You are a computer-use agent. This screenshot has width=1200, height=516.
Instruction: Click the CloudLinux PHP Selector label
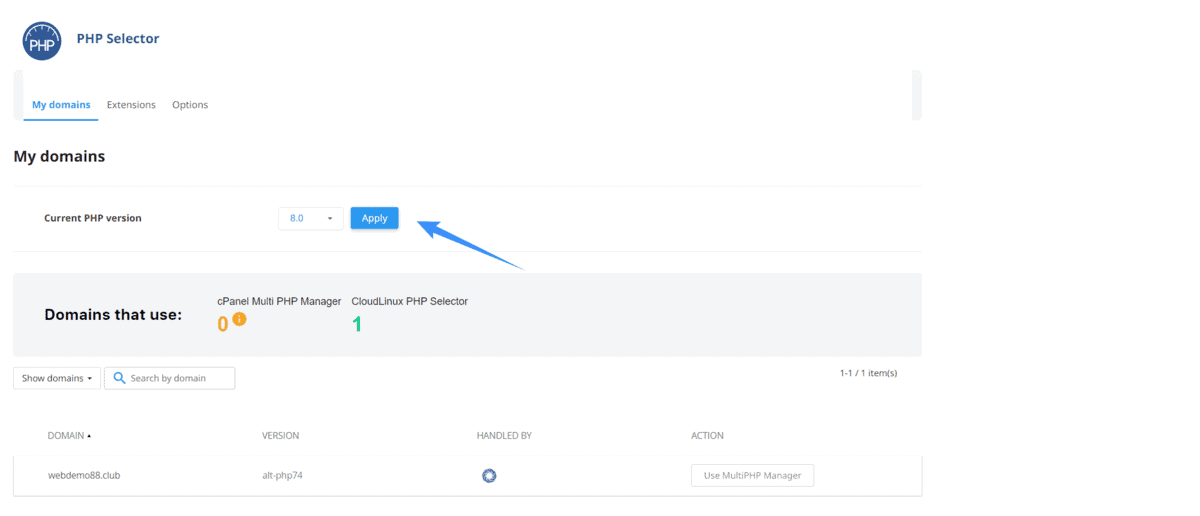coord(410,301)
